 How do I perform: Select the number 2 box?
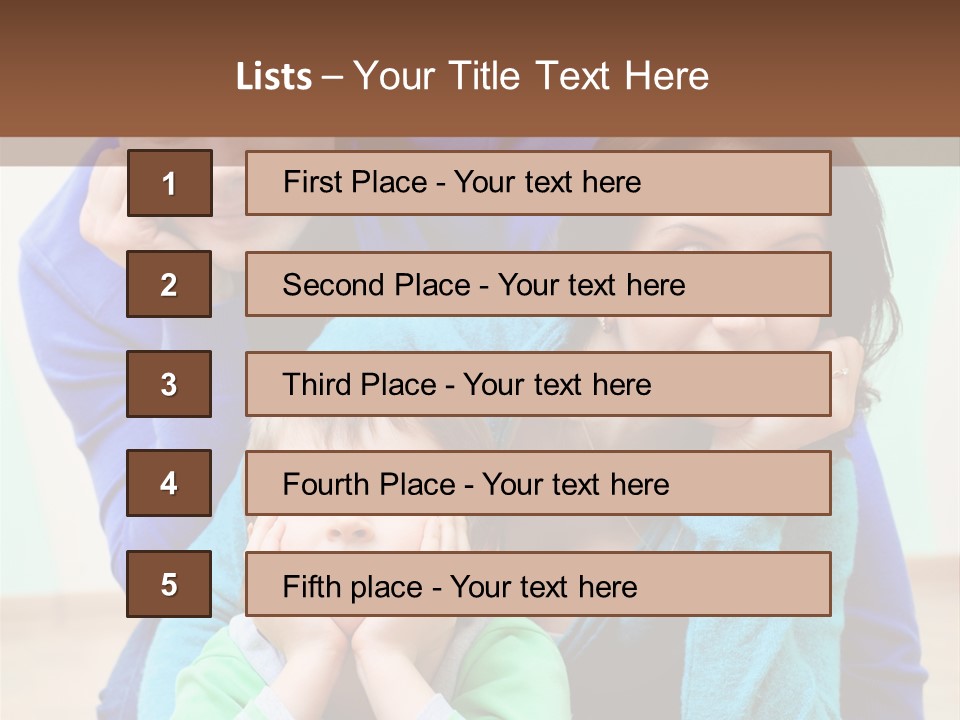(169, 284)
